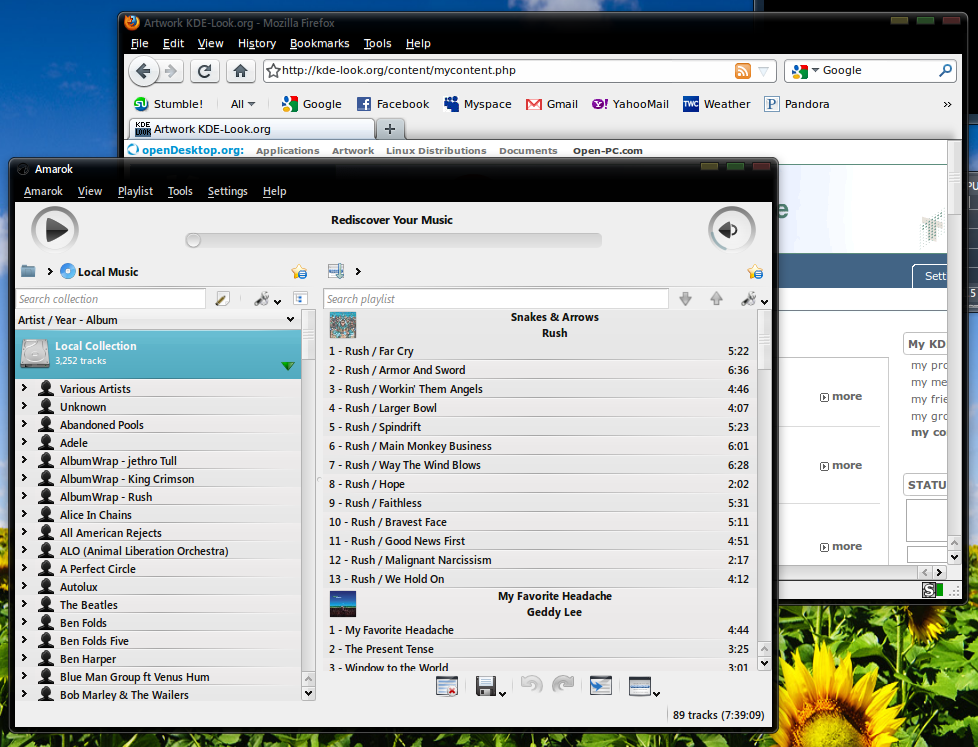978x747 pixels.
Task: Expand Various Artists in collection
Action: 24,388
